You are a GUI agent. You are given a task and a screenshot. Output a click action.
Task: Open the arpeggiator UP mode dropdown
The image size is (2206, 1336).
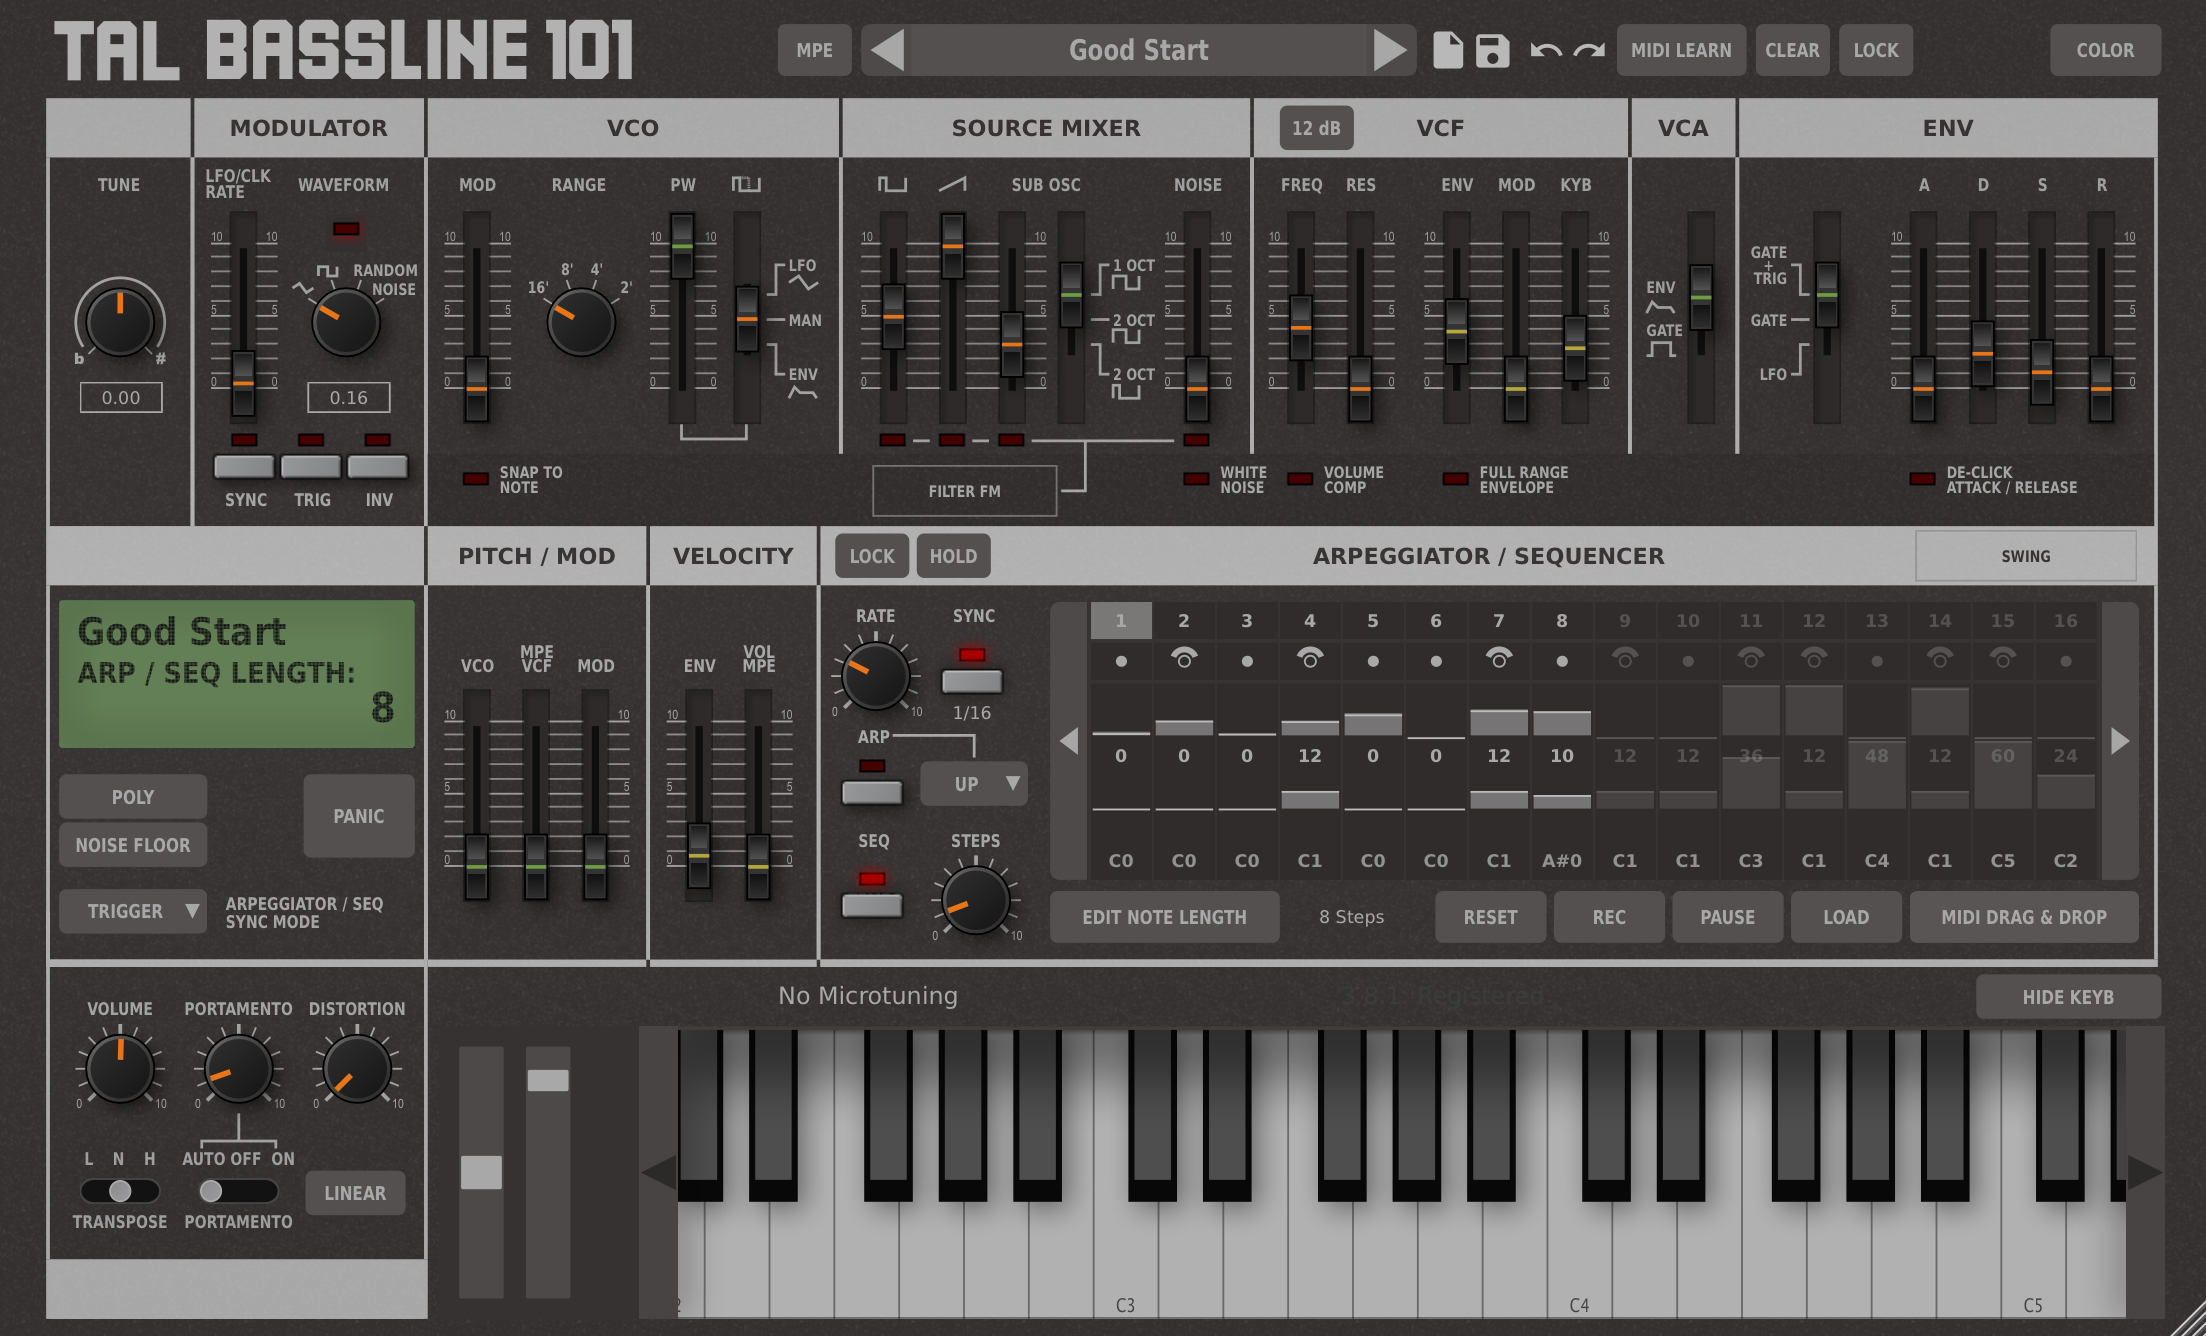(x=974, y=784)
